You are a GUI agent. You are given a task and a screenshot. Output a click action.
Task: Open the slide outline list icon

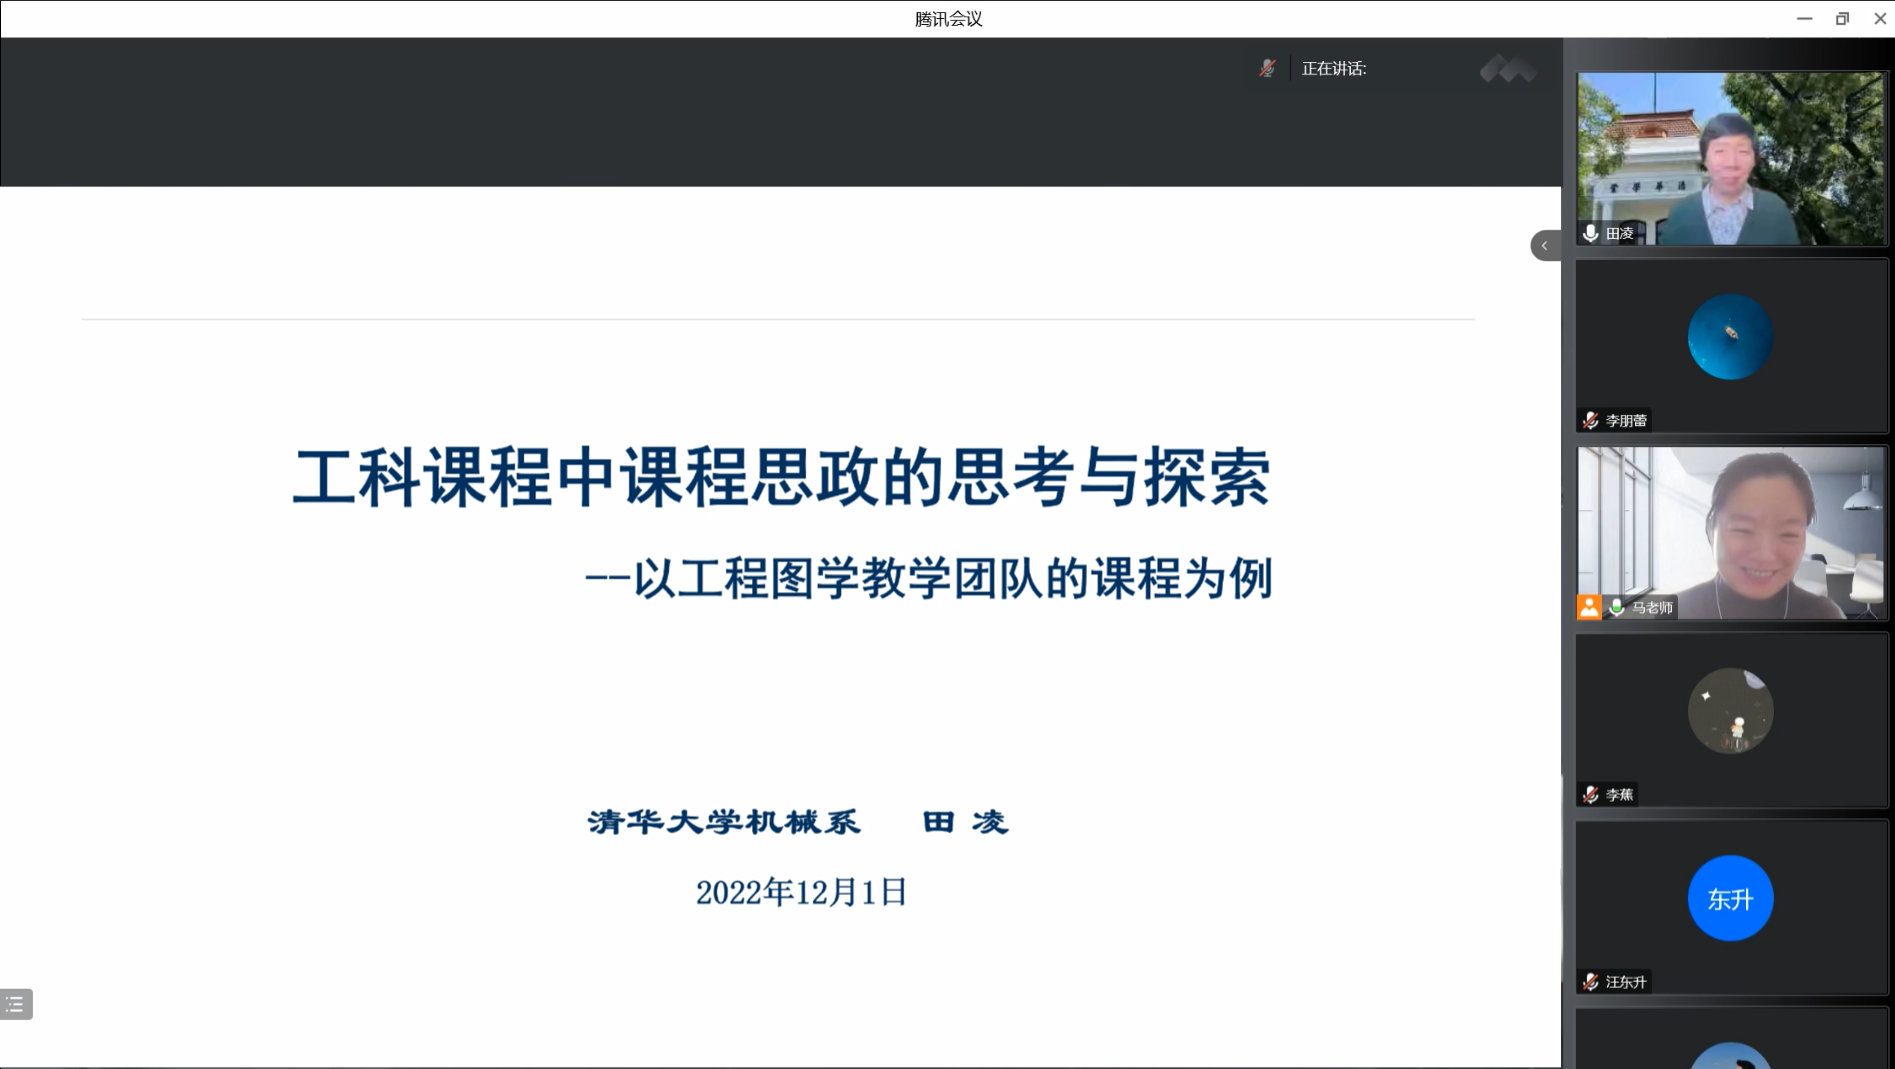coord(16,1004)
